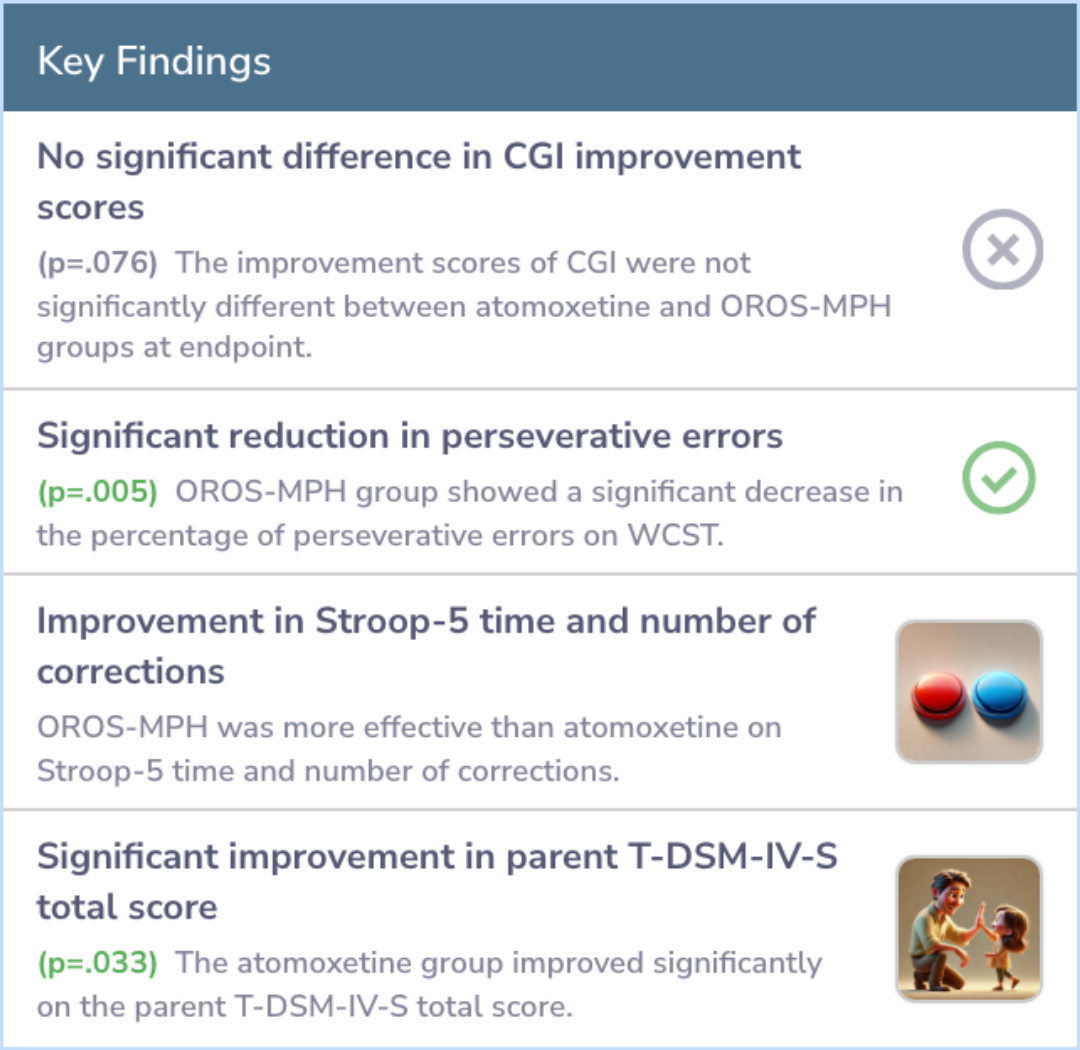This screenshot has width=1080, height=1050.
Task: Click the green p=.005 value
Action: (97, 492)
